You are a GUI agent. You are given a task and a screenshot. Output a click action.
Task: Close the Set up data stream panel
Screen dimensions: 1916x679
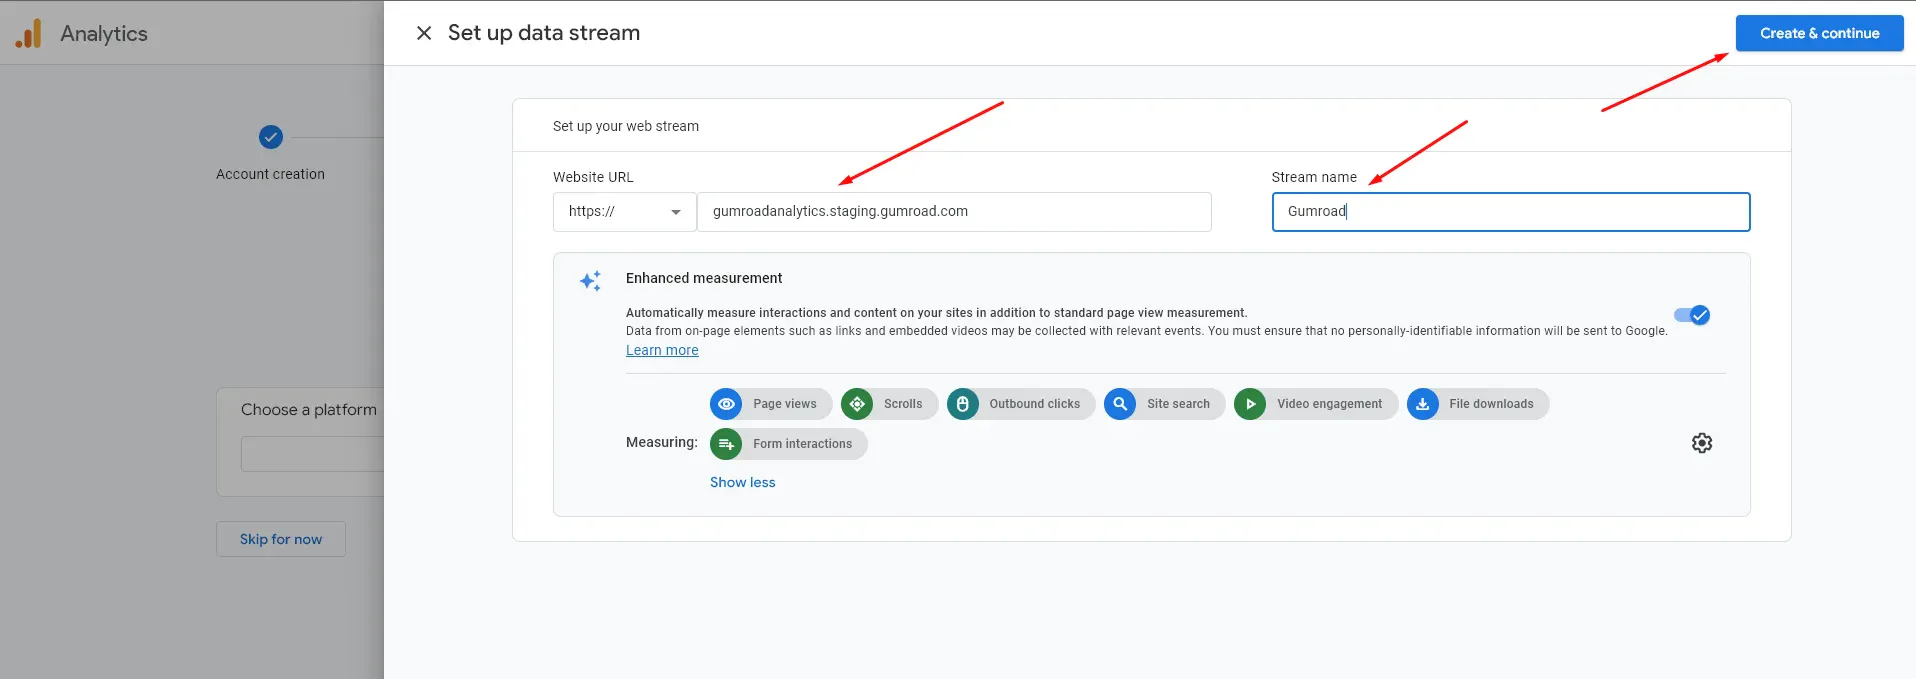click(424, 33)
